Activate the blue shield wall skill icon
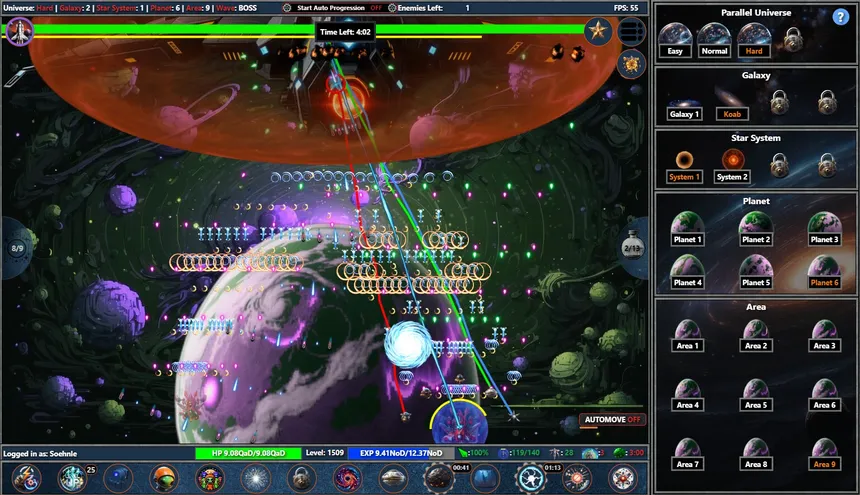Image resolution: width=860 pixels, height=495 pixels. click(x=485, y=479)
